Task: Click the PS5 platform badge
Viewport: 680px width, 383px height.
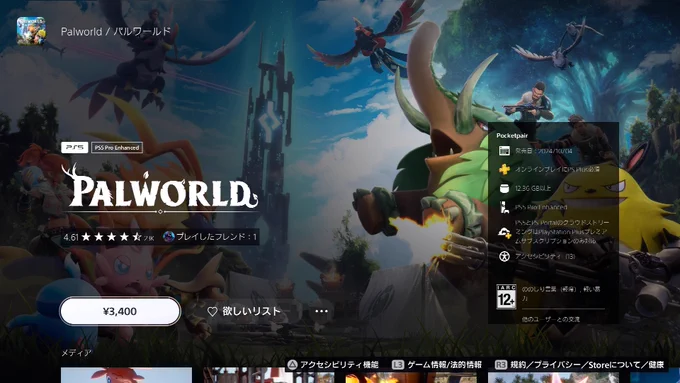Action: [74, 147]
